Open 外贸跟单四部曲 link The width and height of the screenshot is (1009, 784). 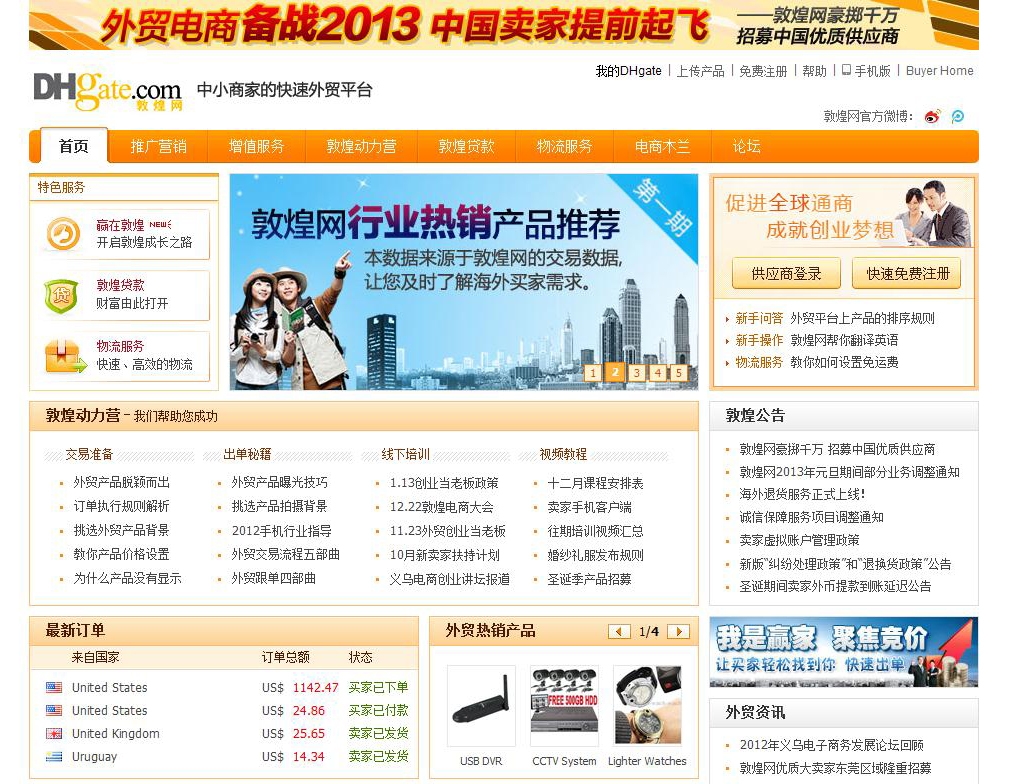[x=273, y=578]
